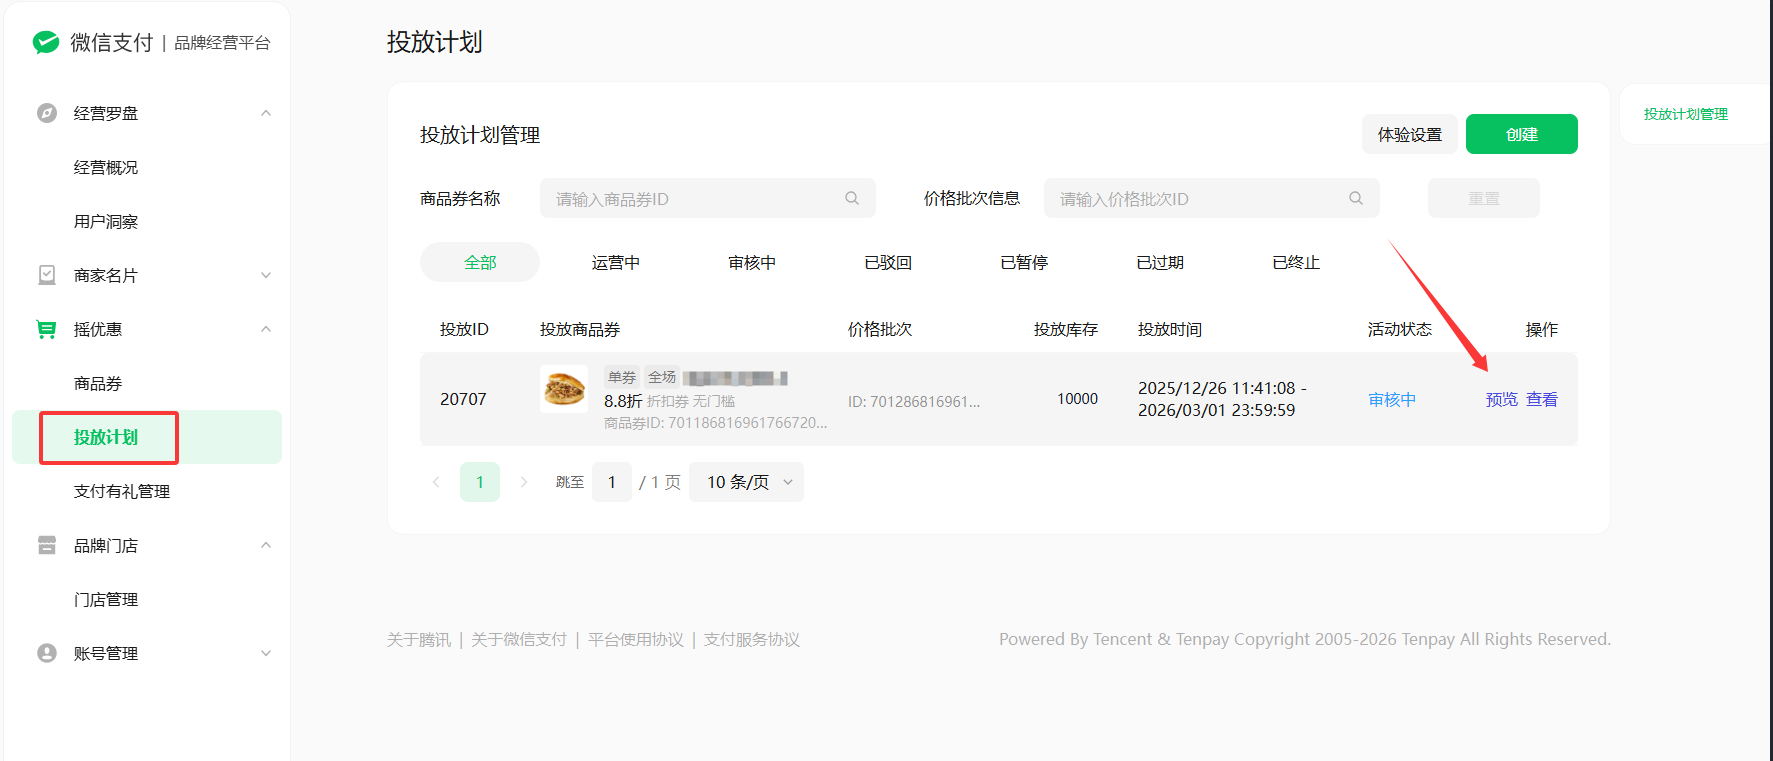Click the 商家名片 card icon
Viewport: 1773px width, 761px height.
click(47, 275)
